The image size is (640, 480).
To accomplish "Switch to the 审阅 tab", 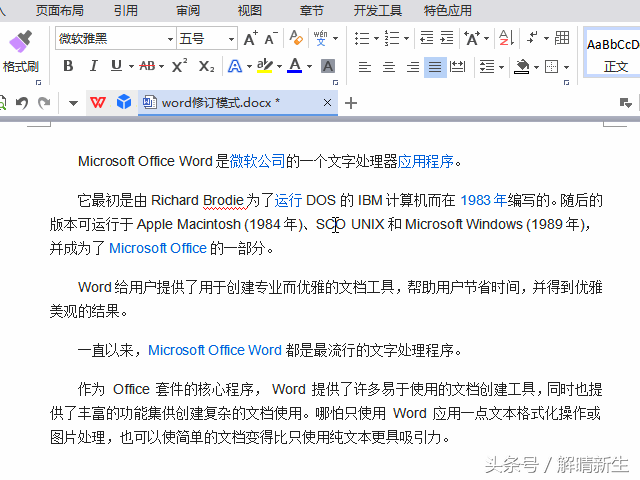I will [x=188, y=10].
